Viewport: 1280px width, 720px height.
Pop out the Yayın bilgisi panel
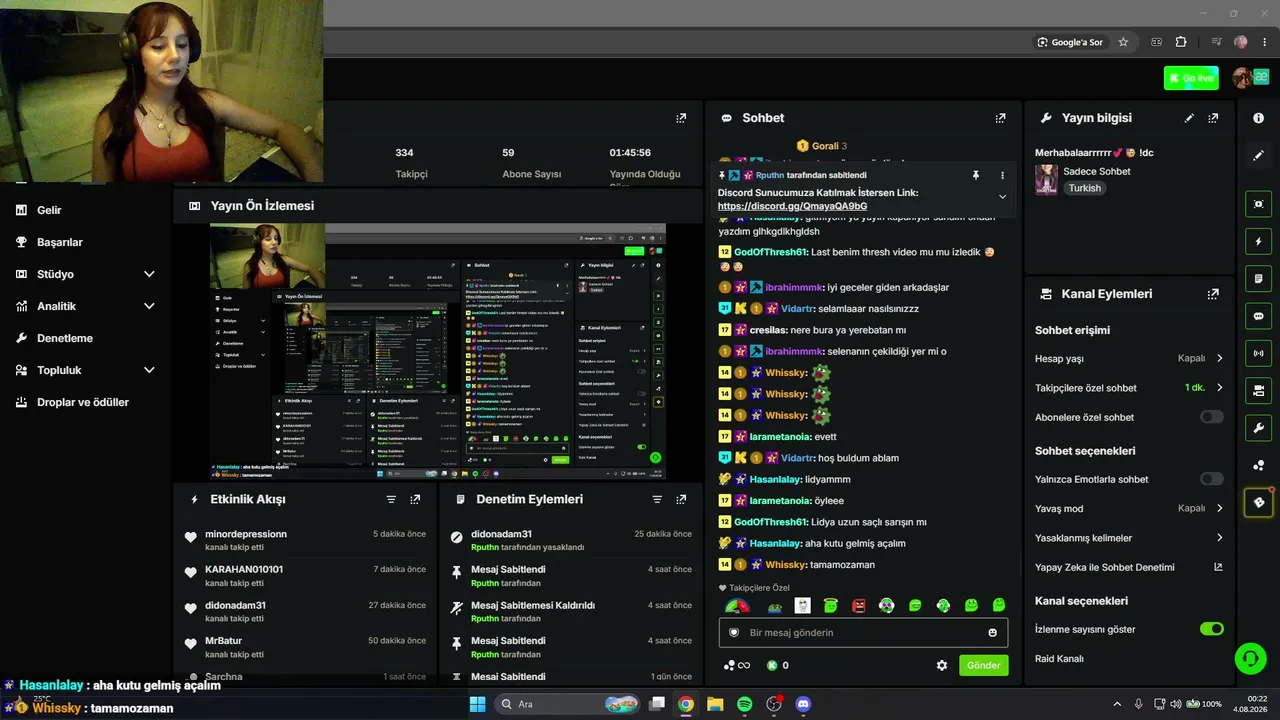click(1213, 118)
